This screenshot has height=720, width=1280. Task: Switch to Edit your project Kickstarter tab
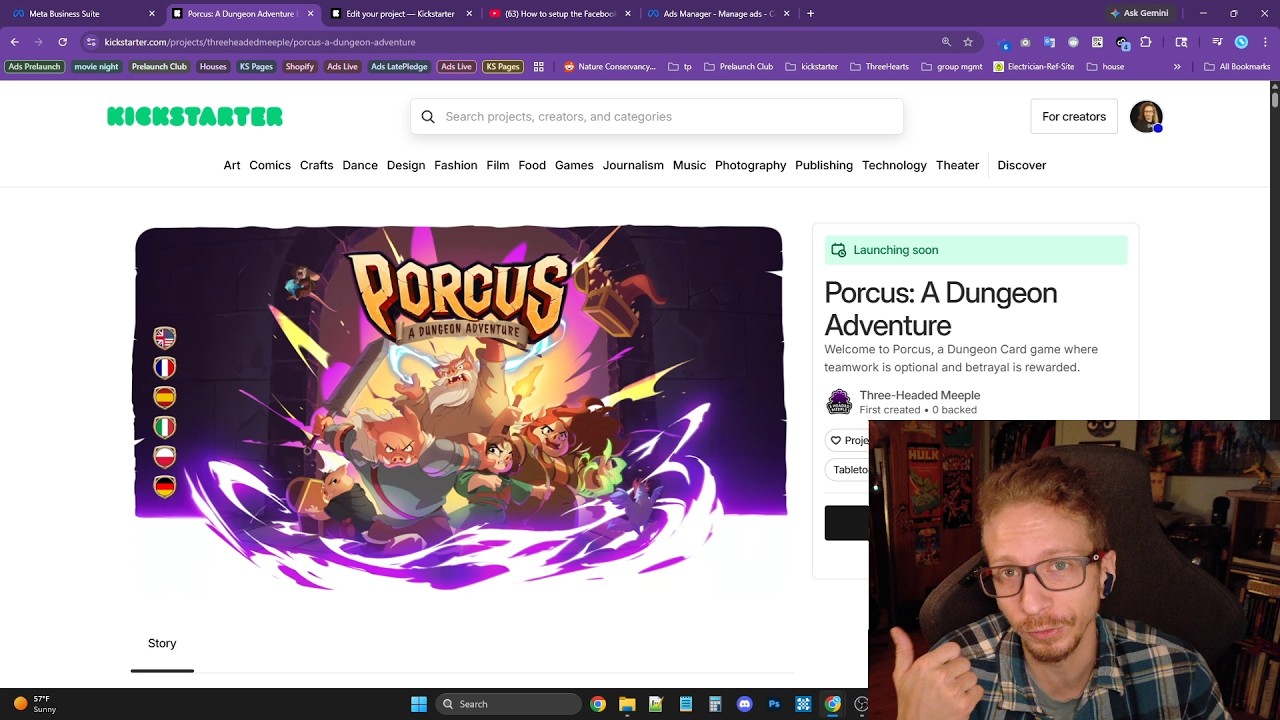[x=400, y=14]
